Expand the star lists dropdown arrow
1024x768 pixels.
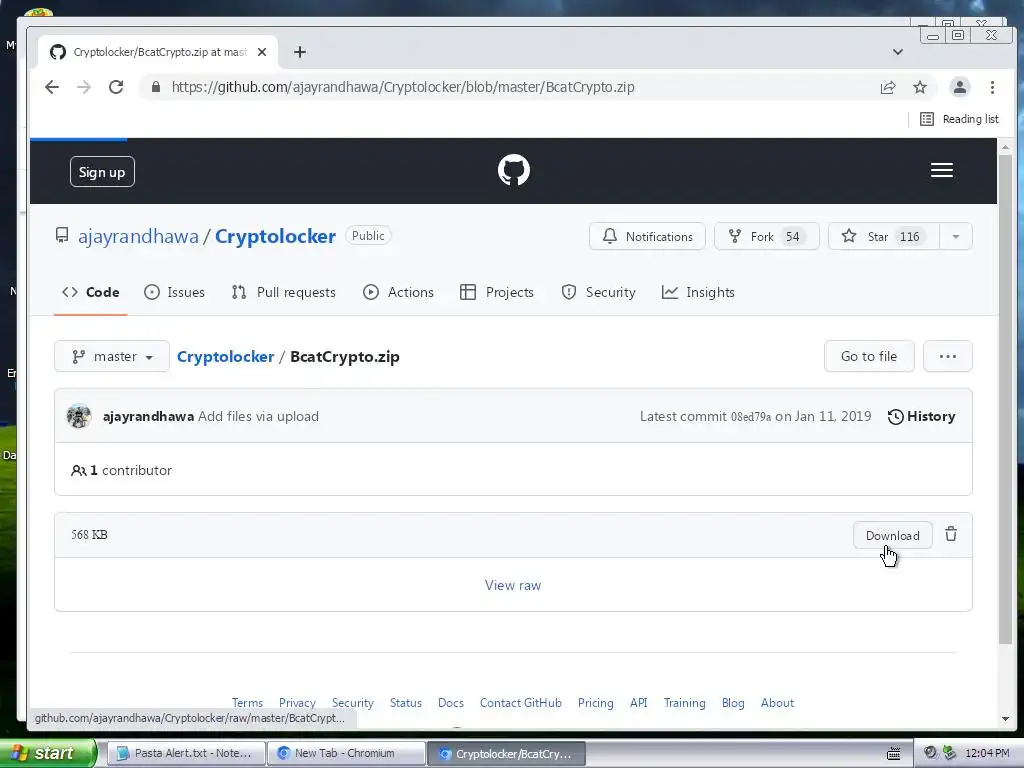click(x=956, y=236)
